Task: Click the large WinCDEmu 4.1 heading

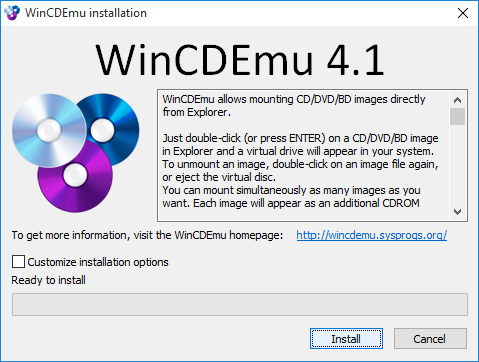Action: click(x=240, y=60)
